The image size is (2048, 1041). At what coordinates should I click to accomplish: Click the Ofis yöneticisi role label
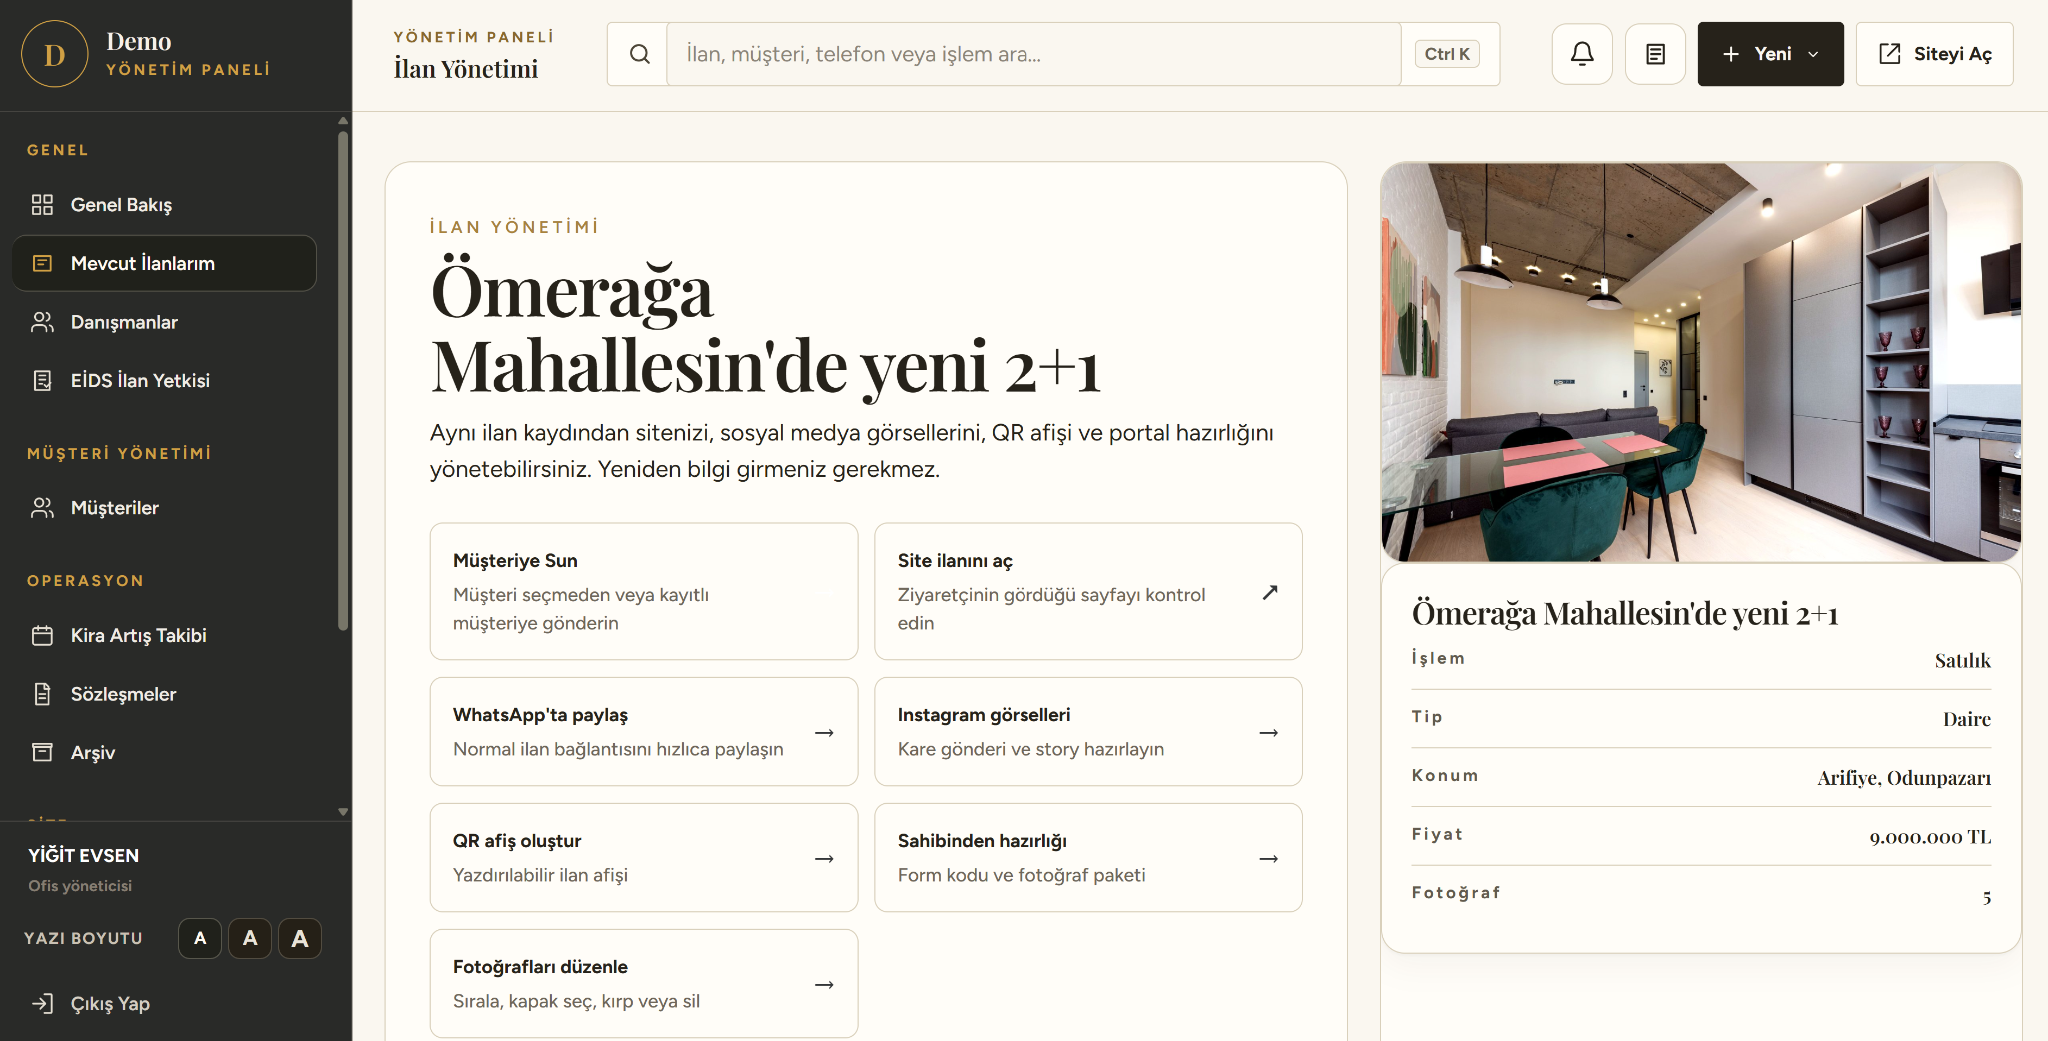coord(80,886)
